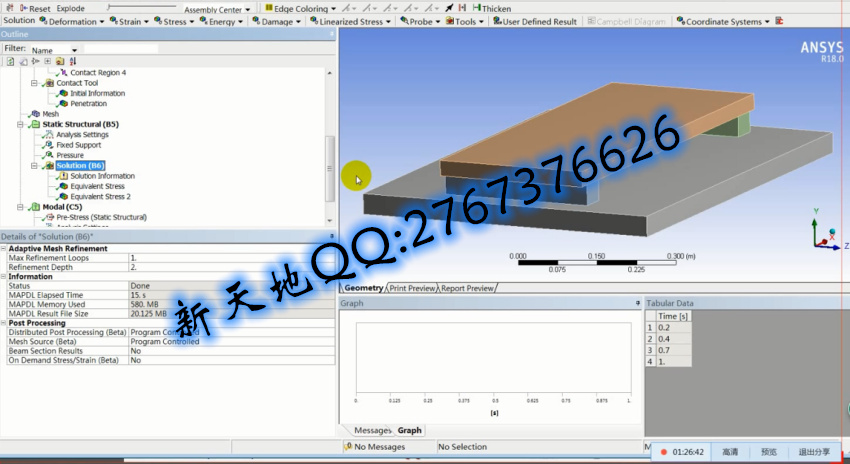The image size is (850, 464).
Task: Open Solution Information in the outline
Action: 102,176
